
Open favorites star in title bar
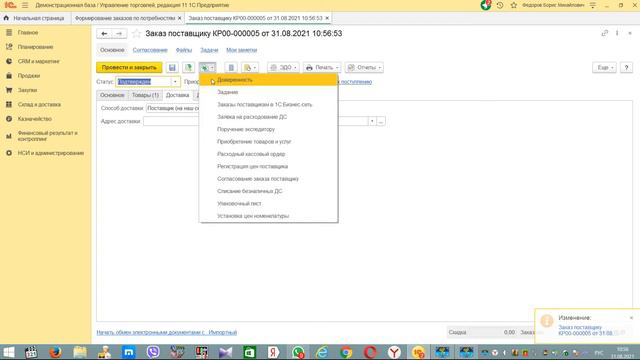[x=513, y=5]
